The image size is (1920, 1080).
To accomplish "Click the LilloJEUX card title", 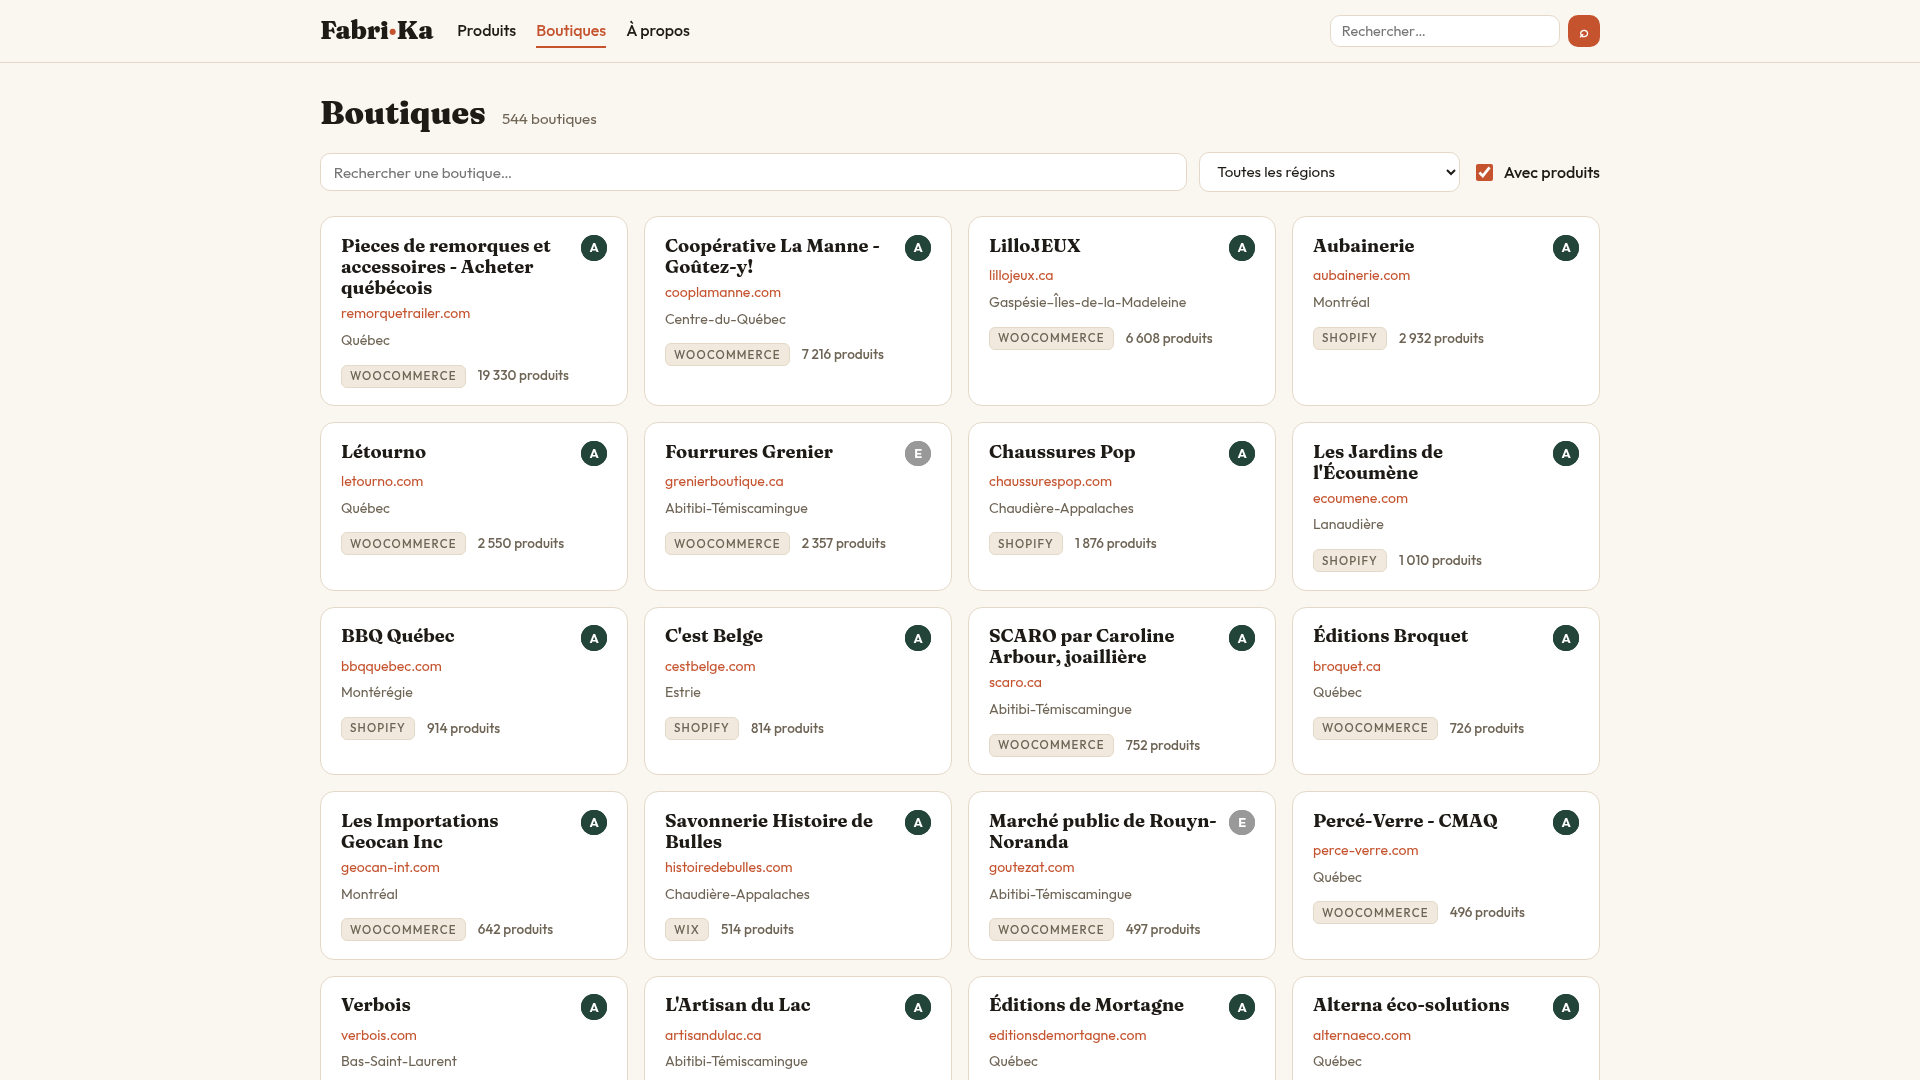I will pyautogui.click(x=1034, y=246).
